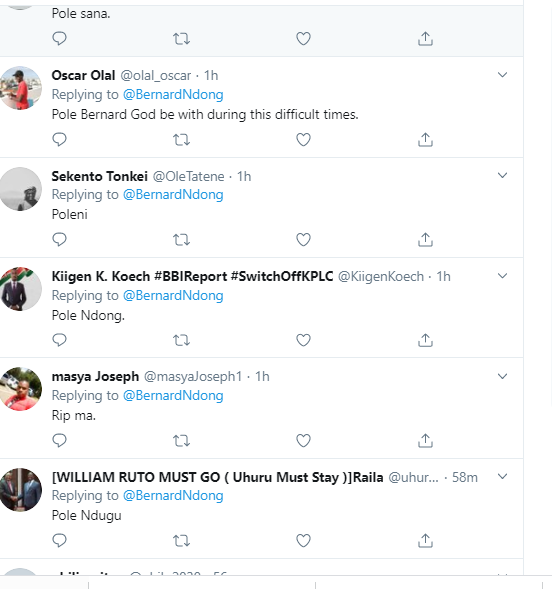Reply to Oscar Olal's tweet
Screen dimensions: 552x589
pos(59,139)
